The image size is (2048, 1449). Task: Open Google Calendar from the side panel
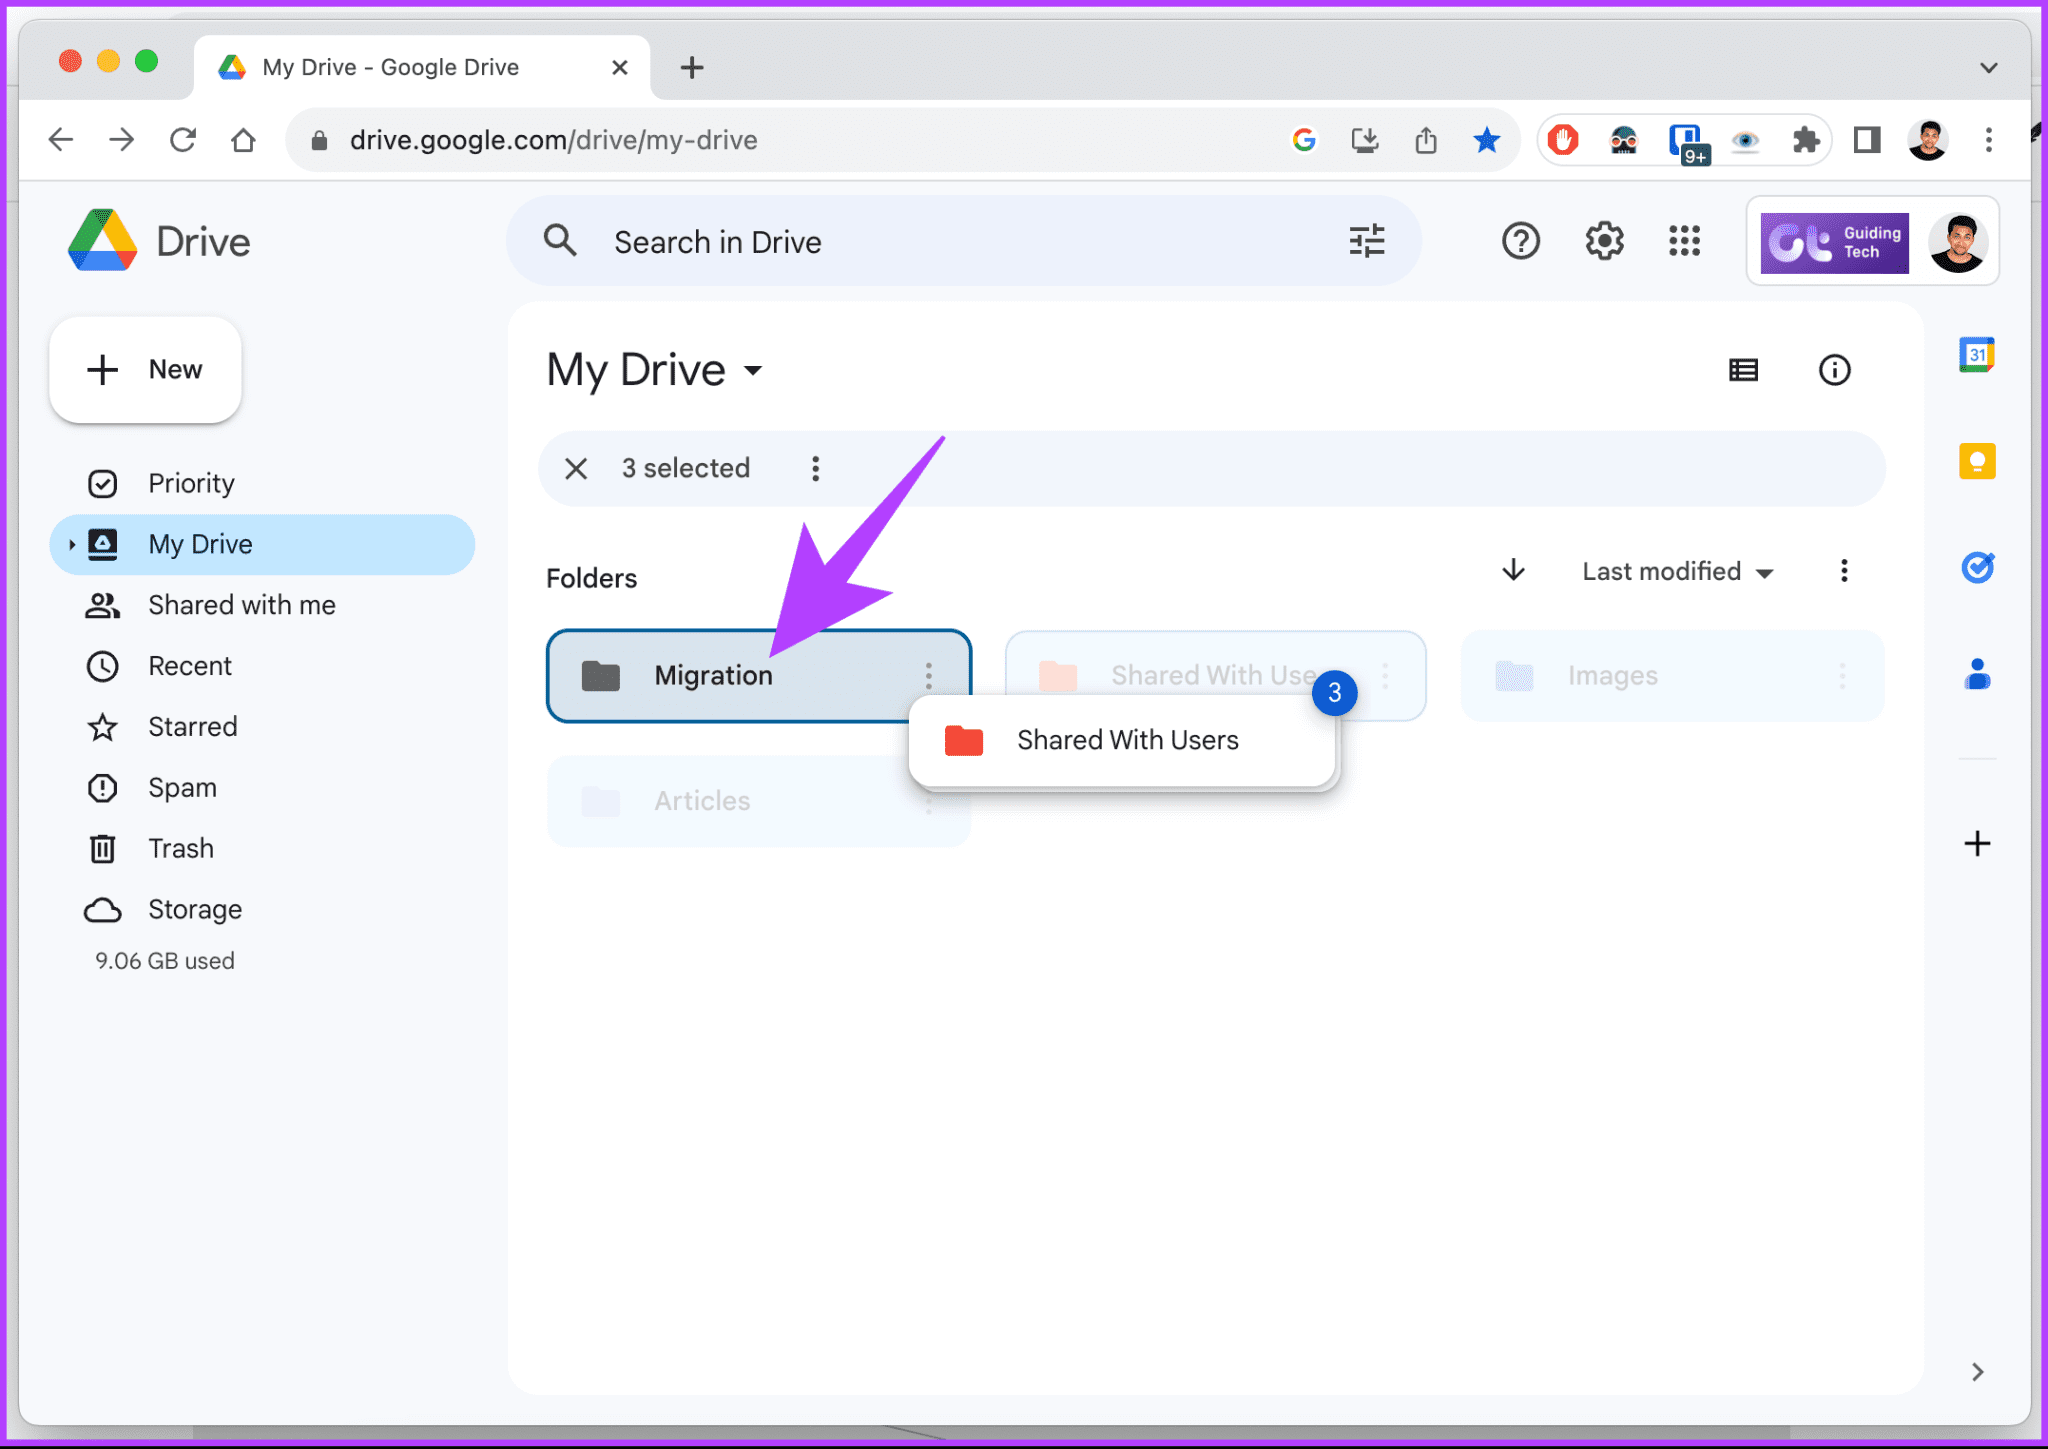point(1975,355)
